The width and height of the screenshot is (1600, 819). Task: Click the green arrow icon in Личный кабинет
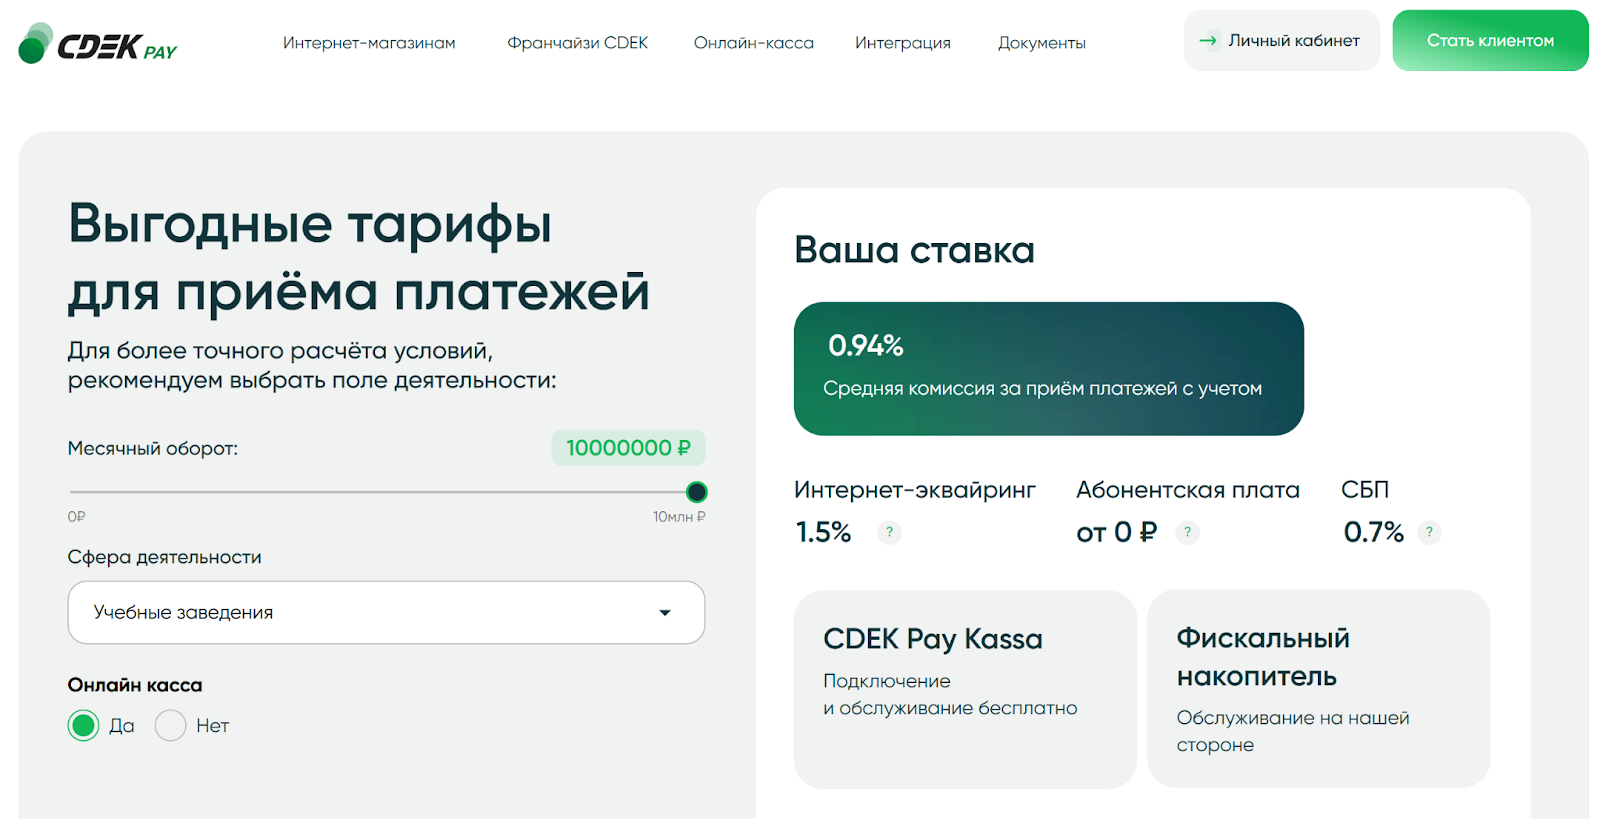[1208, 41]
